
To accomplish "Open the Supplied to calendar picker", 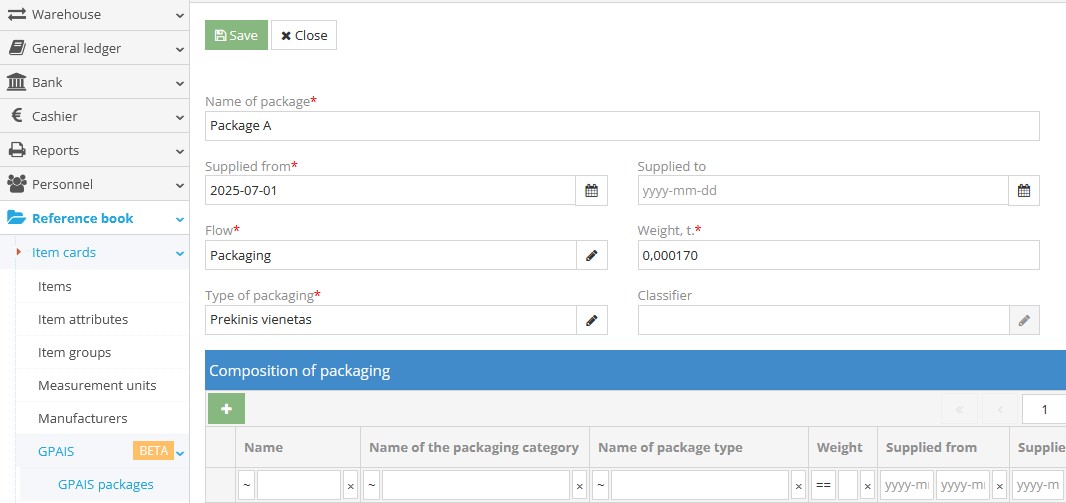I will (x=1023, y=190).
